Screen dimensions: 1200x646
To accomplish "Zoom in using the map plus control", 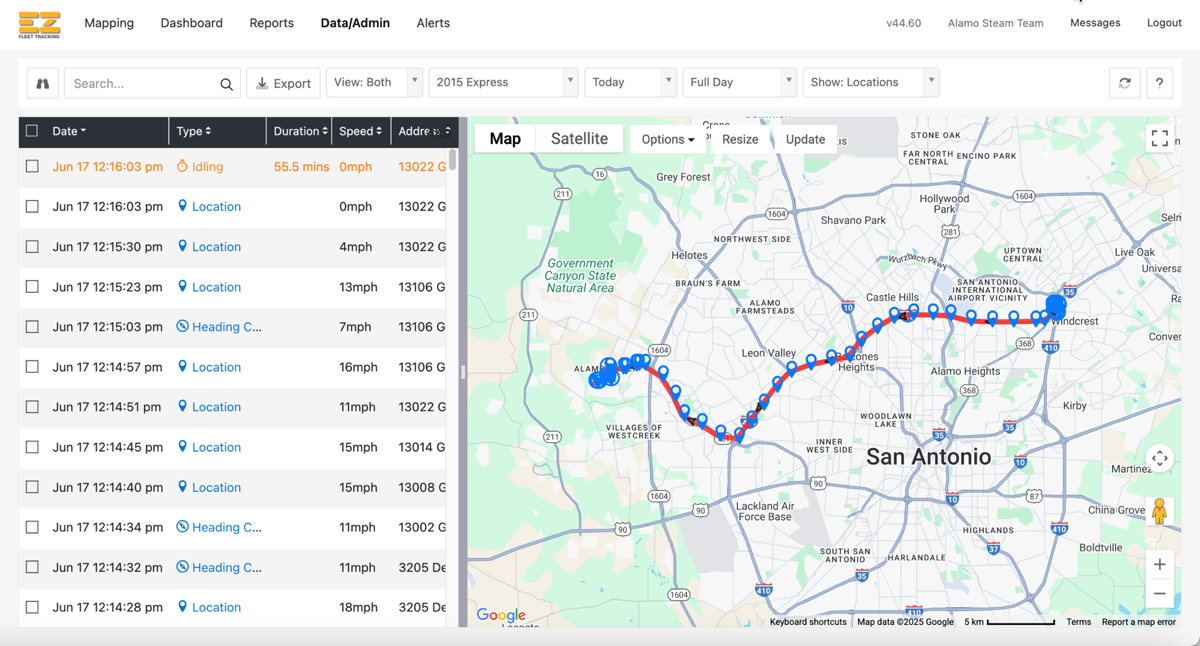I will pyautogui.click(x=1159, y=564).
